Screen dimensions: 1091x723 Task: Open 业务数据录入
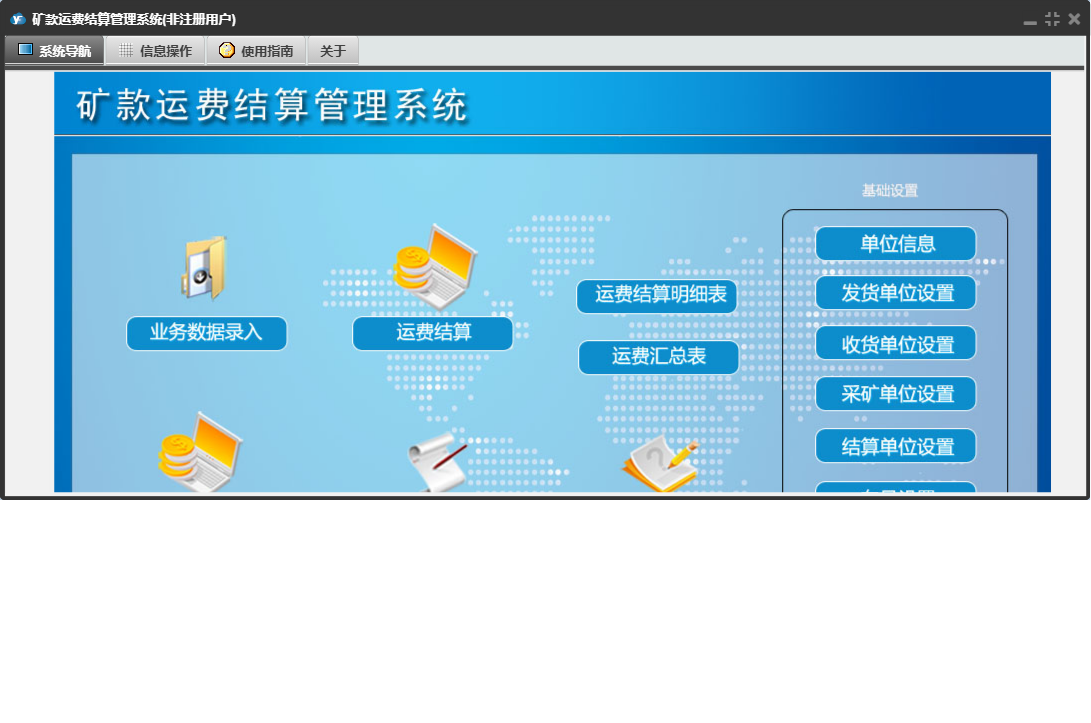pos(207,333)
